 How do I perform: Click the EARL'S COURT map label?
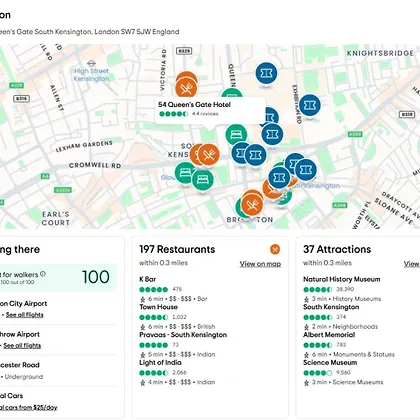pyautogui.click(x=56, y=218)
